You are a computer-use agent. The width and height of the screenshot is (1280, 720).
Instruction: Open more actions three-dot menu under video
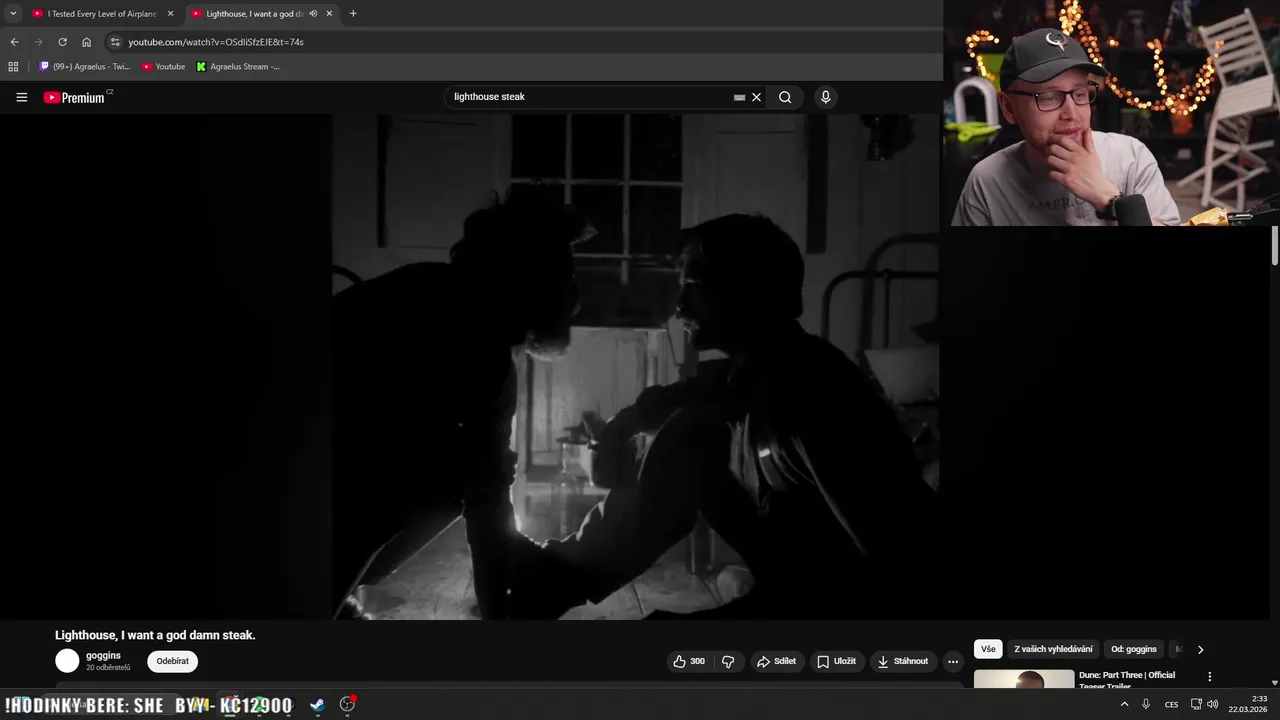(953, 661)
